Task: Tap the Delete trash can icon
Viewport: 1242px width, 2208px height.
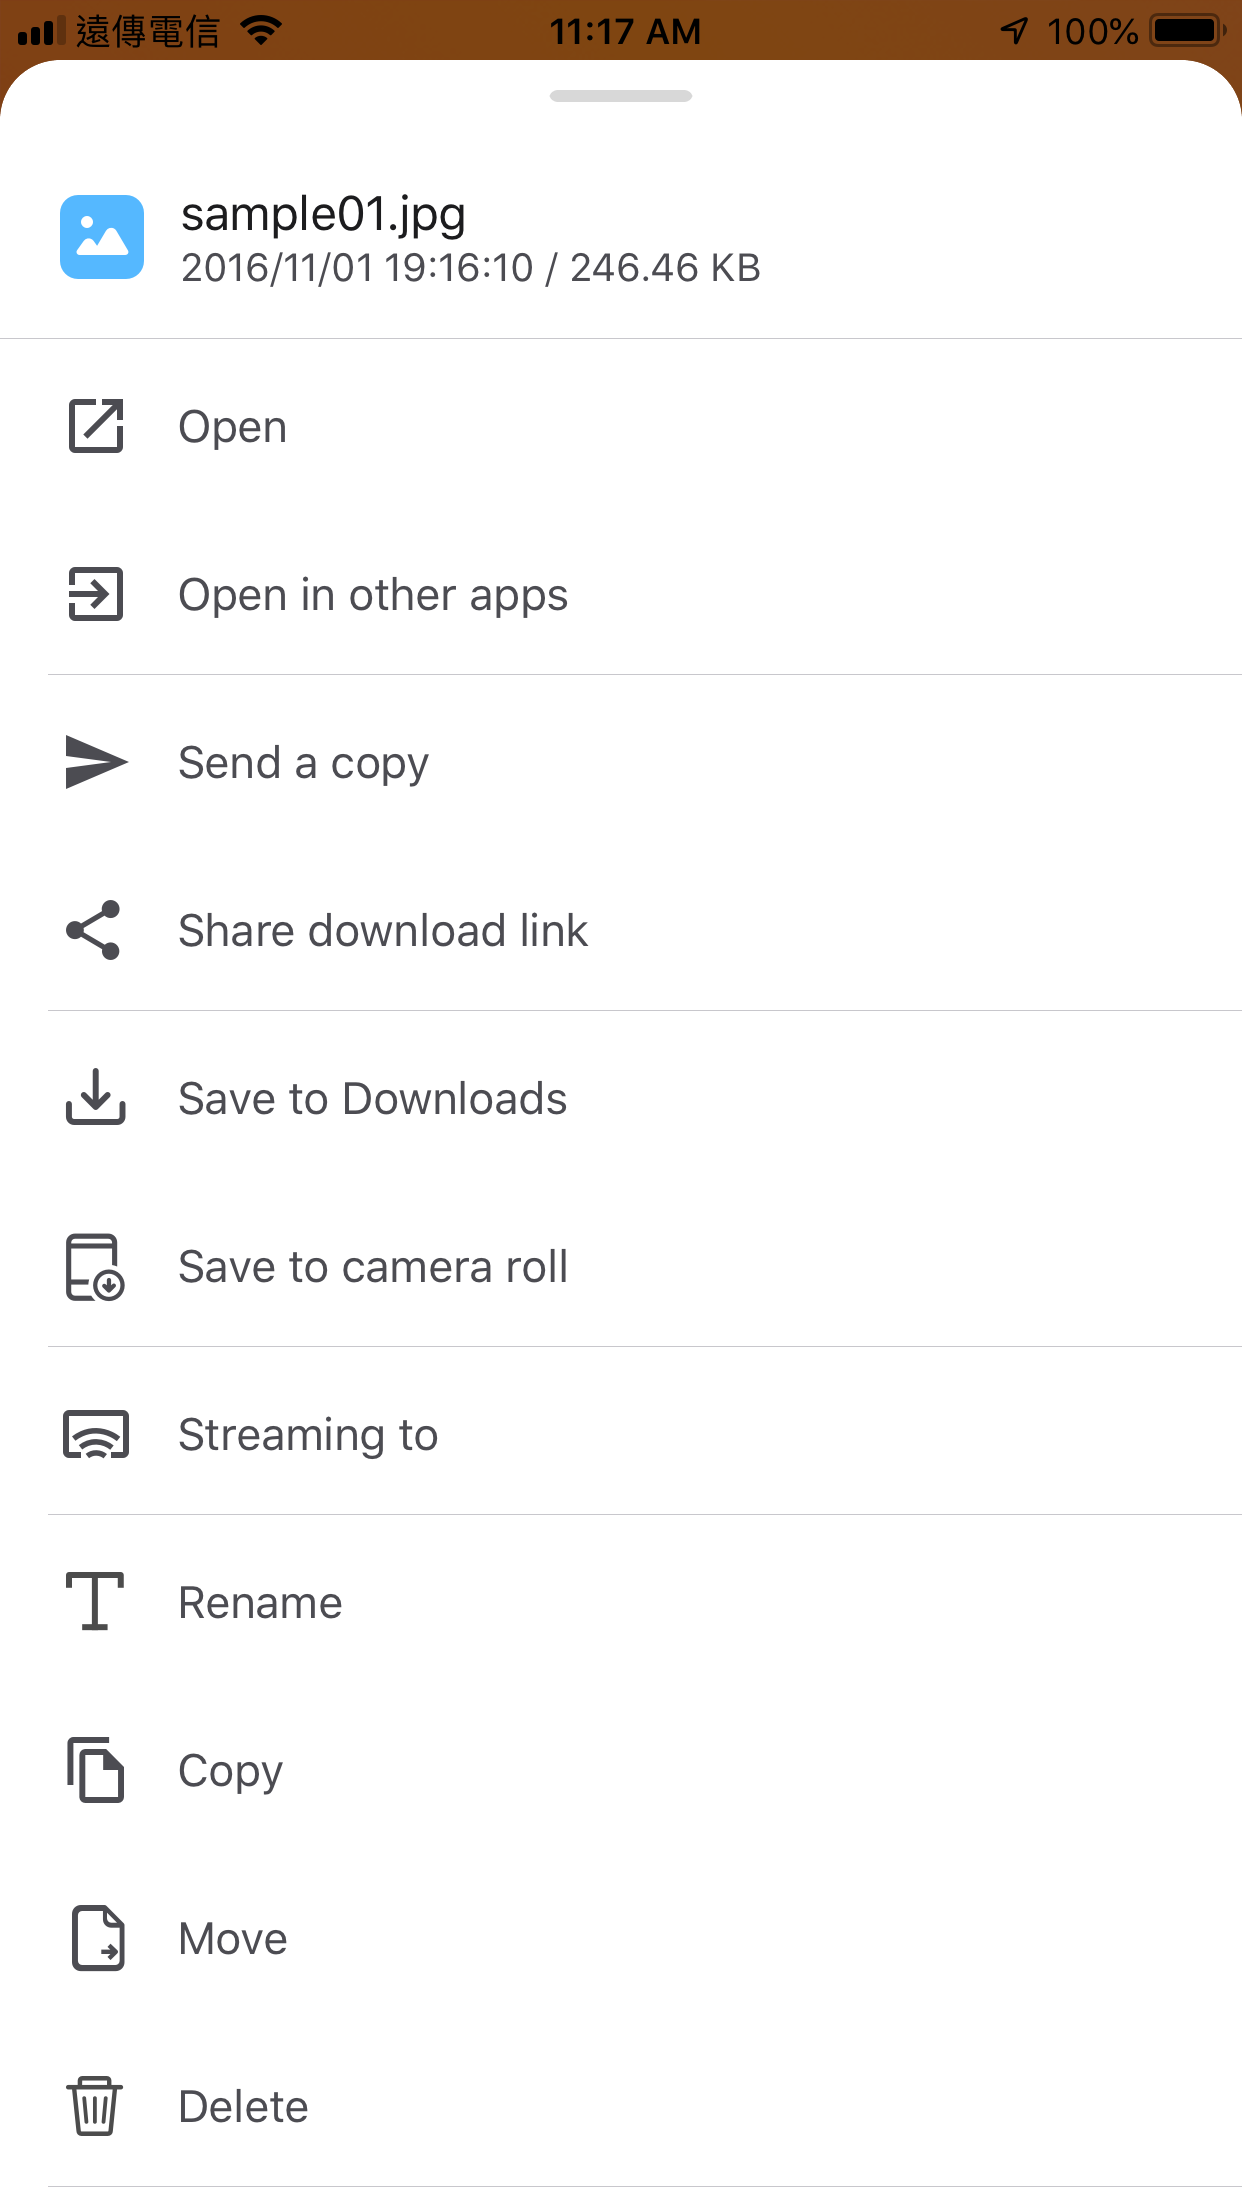Action: [95, 2105]
